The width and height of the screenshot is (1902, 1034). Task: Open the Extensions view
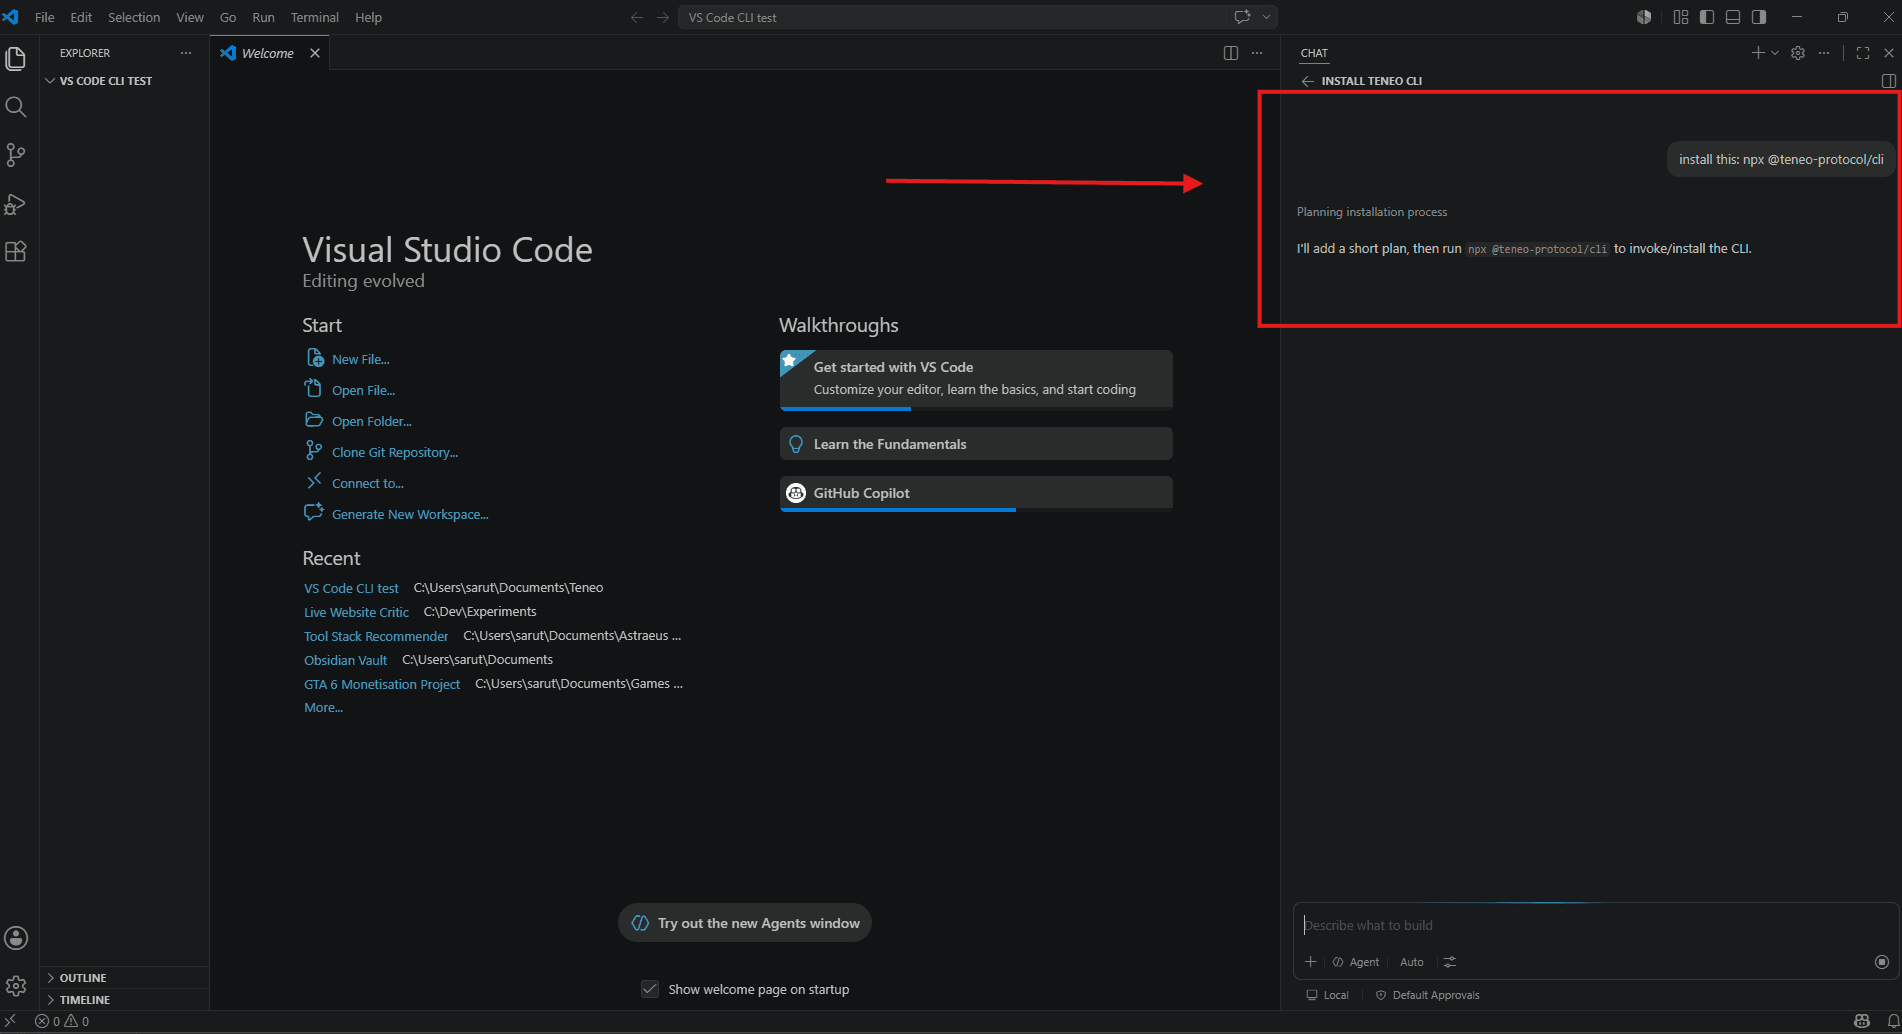pos(16,252)
